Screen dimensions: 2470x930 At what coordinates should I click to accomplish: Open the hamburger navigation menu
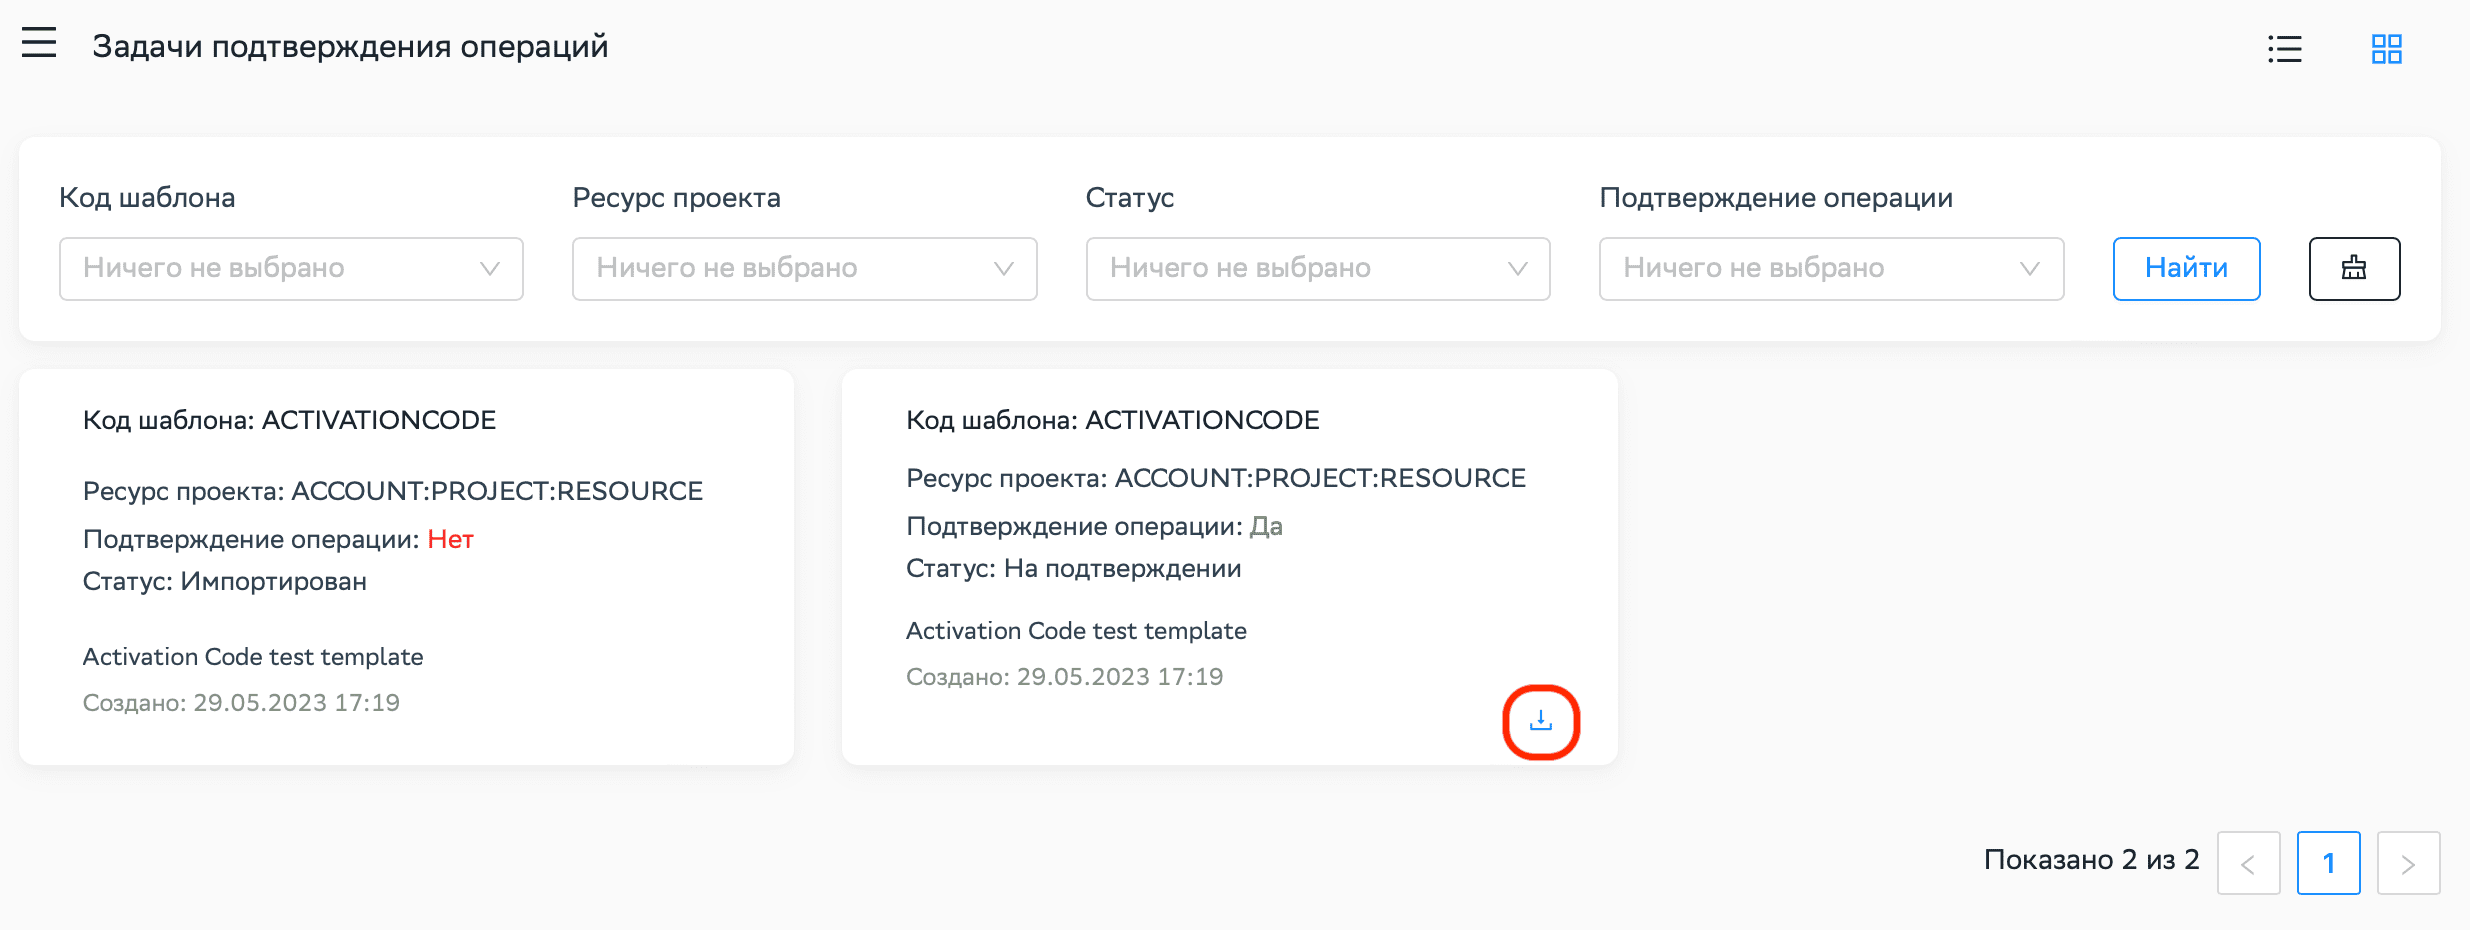point(39,44)
